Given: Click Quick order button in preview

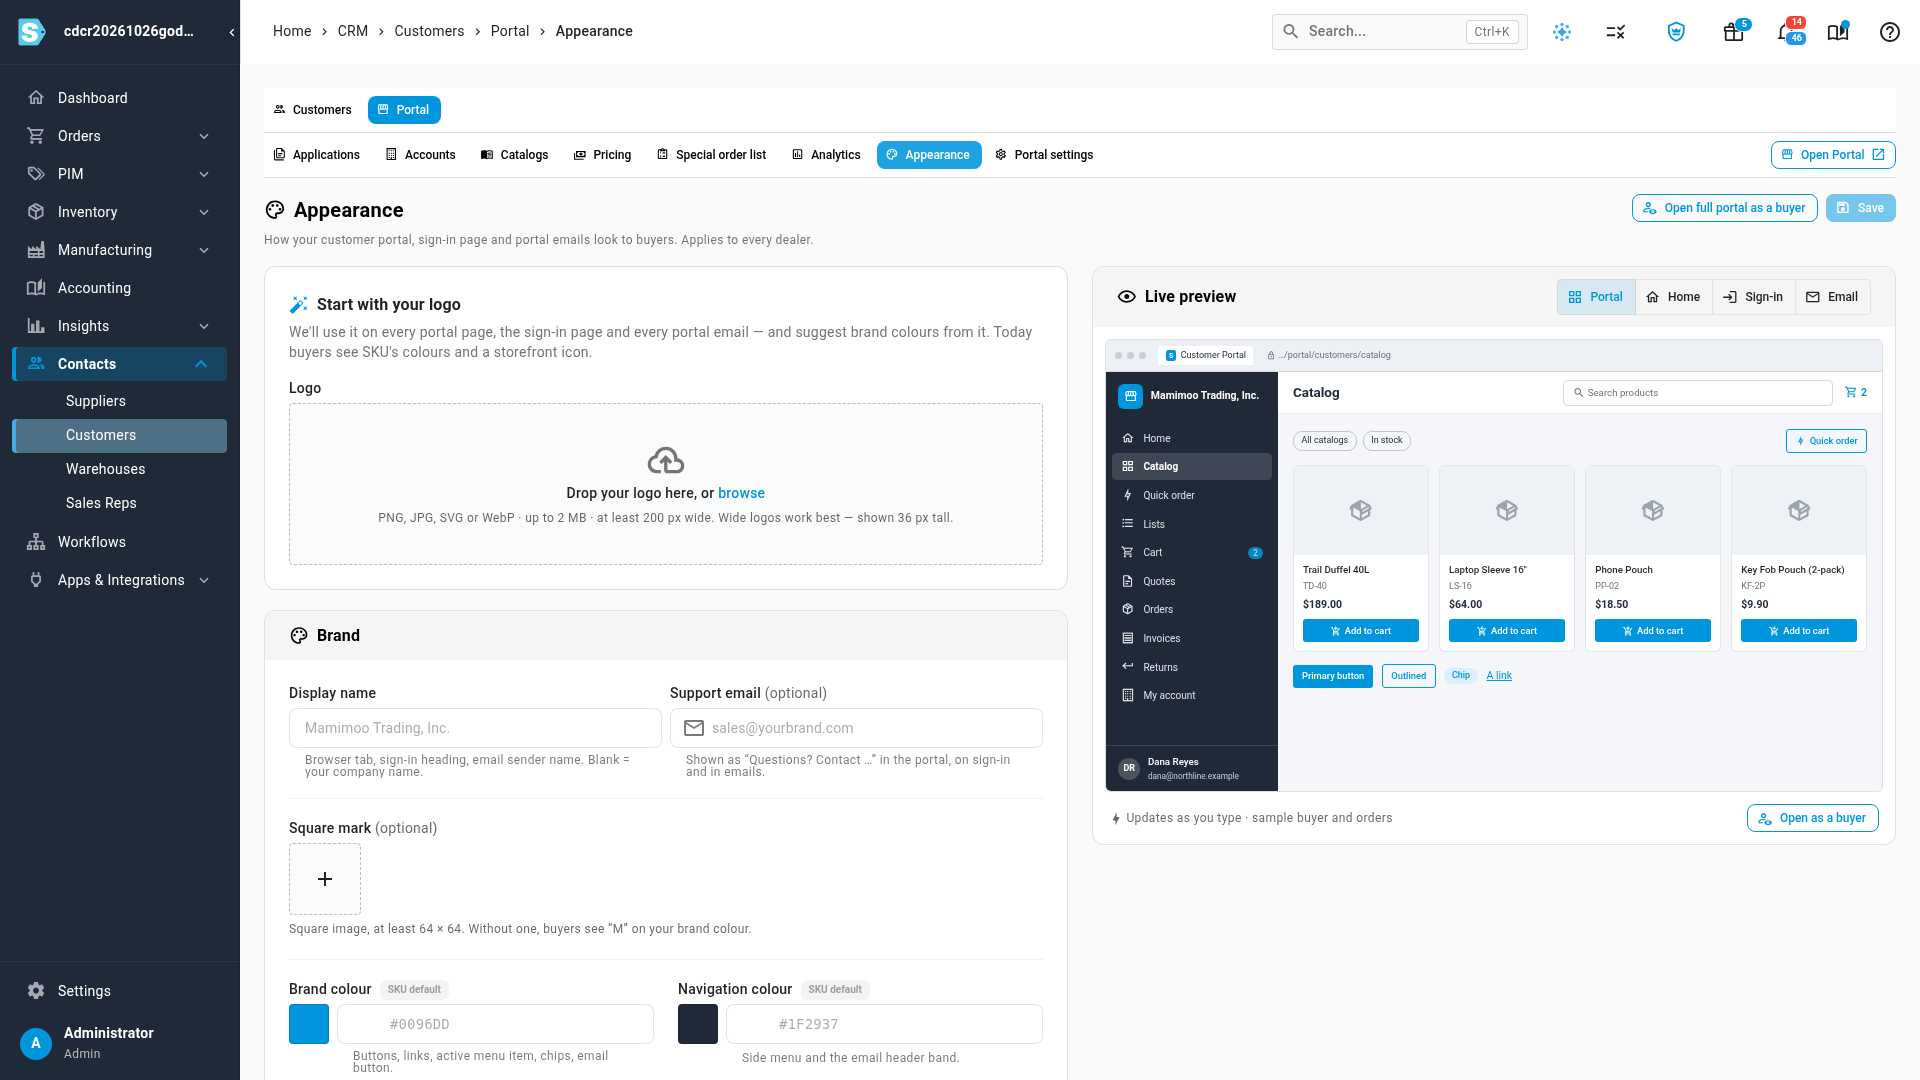Looking at the screenshot, I should pos(1827,441).
